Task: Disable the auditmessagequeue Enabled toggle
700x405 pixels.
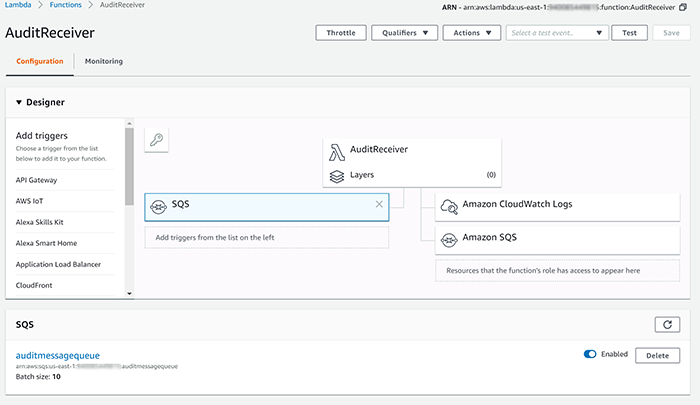Action: tap(590, 354)
